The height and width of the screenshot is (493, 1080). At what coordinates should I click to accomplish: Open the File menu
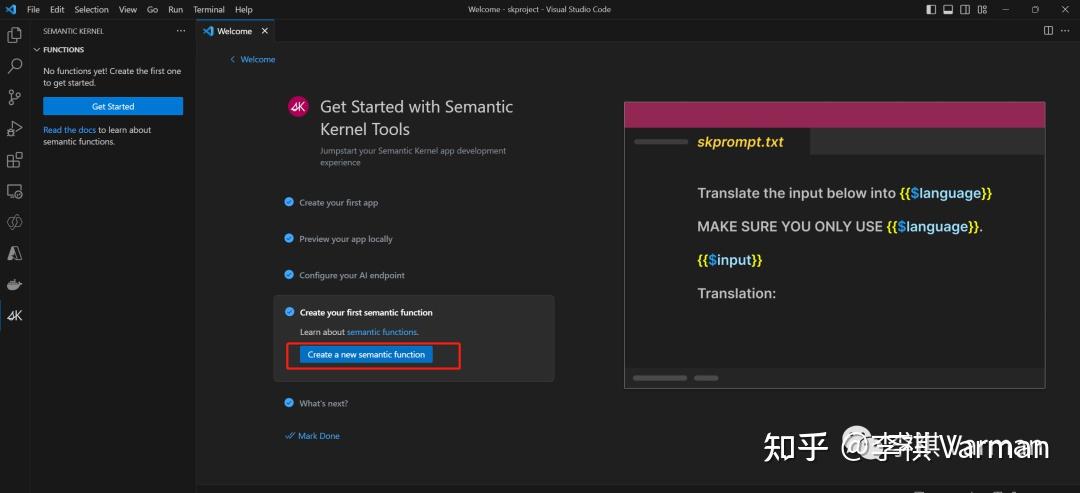point(33,10)
